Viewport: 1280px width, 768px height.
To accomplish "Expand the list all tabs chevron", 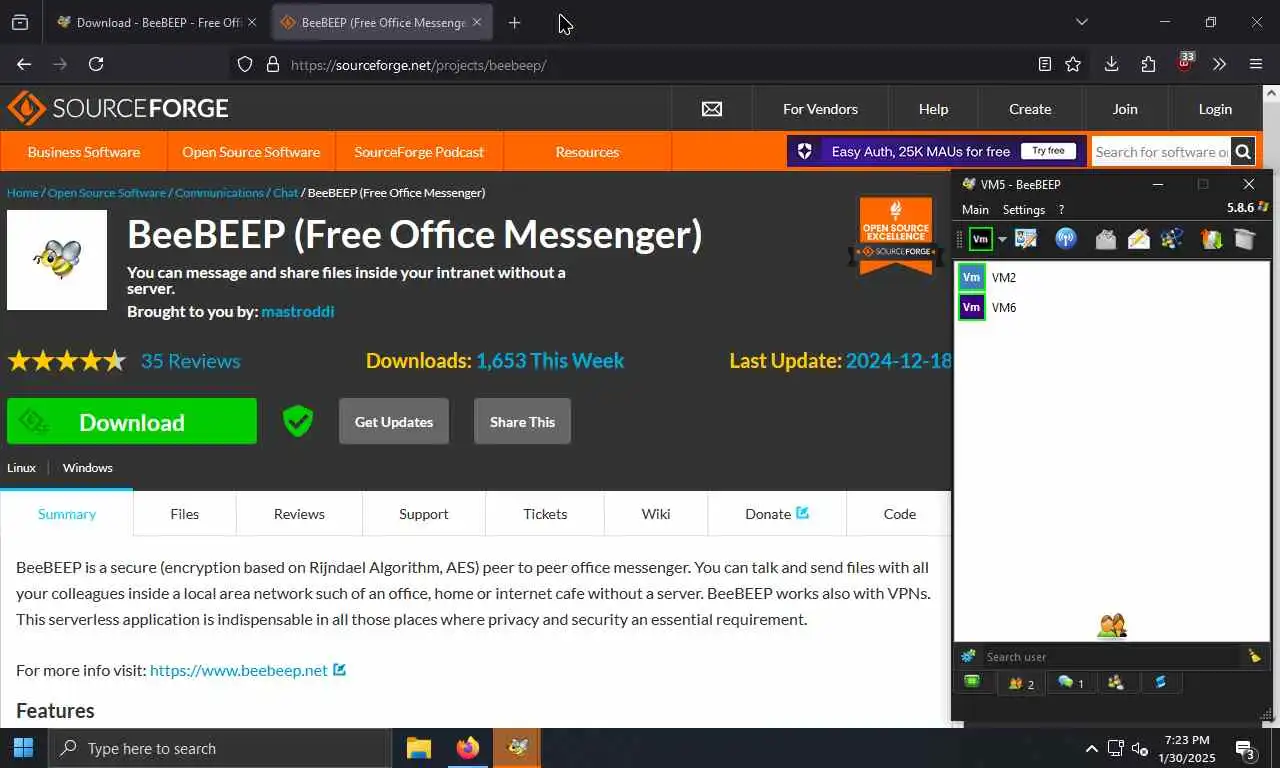I will click(x=1081, y=22).
